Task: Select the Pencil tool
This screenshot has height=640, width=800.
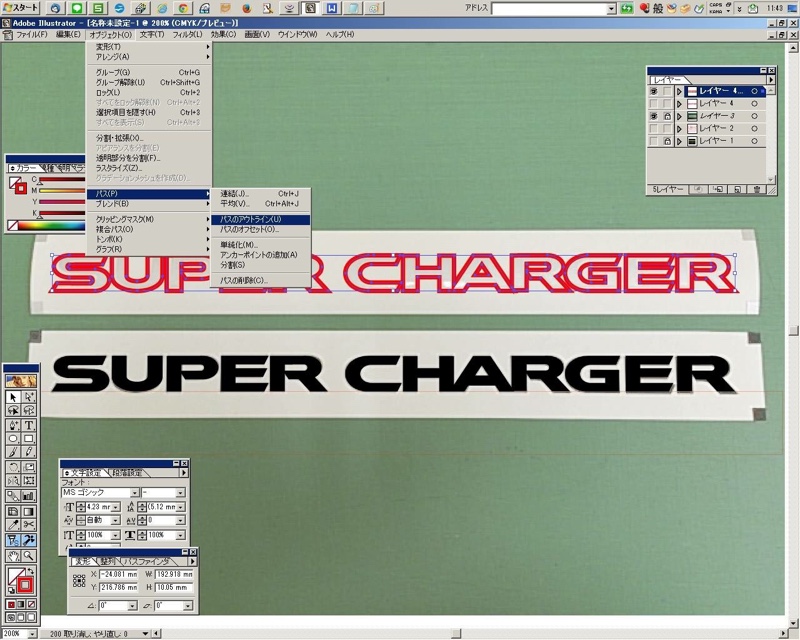Action: click(x=29, y=452)
